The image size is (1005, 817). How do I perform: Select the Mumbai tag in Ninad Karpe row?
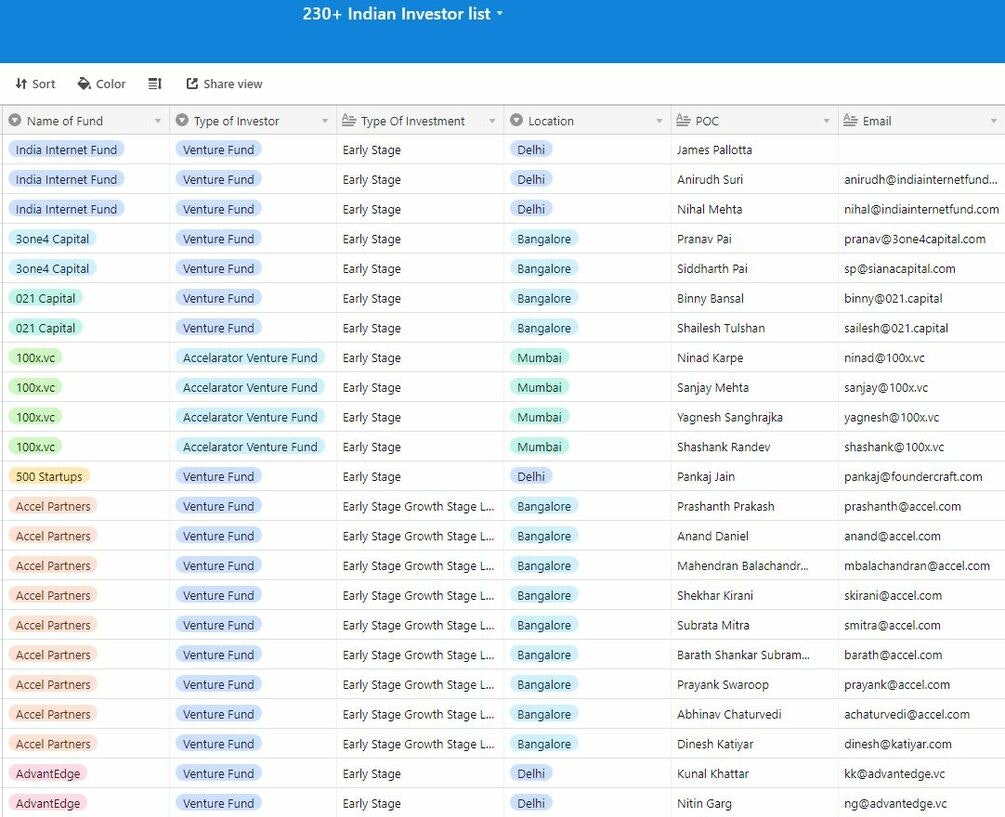pyautogui.click(x=540, y=358)
